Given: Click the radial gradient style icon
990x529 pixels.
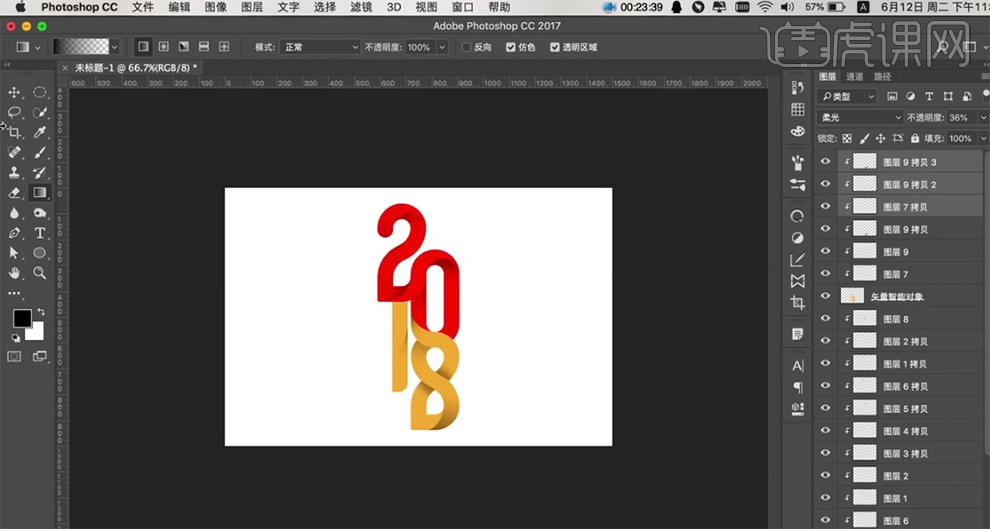Looking at the screenshot, I should click(163, 47).
